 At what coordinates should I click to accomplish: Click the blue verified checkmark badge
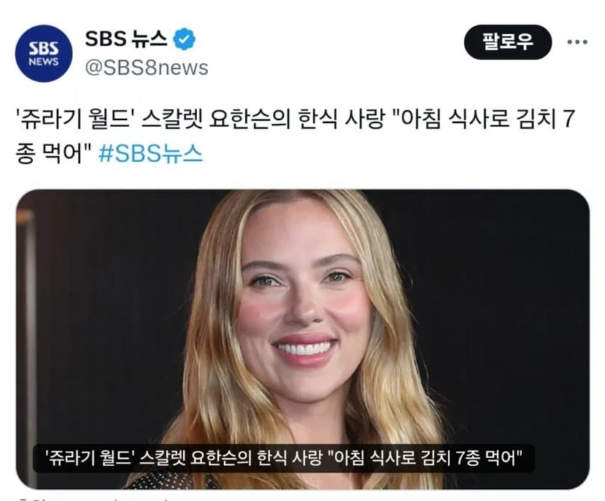pos(184,39)
